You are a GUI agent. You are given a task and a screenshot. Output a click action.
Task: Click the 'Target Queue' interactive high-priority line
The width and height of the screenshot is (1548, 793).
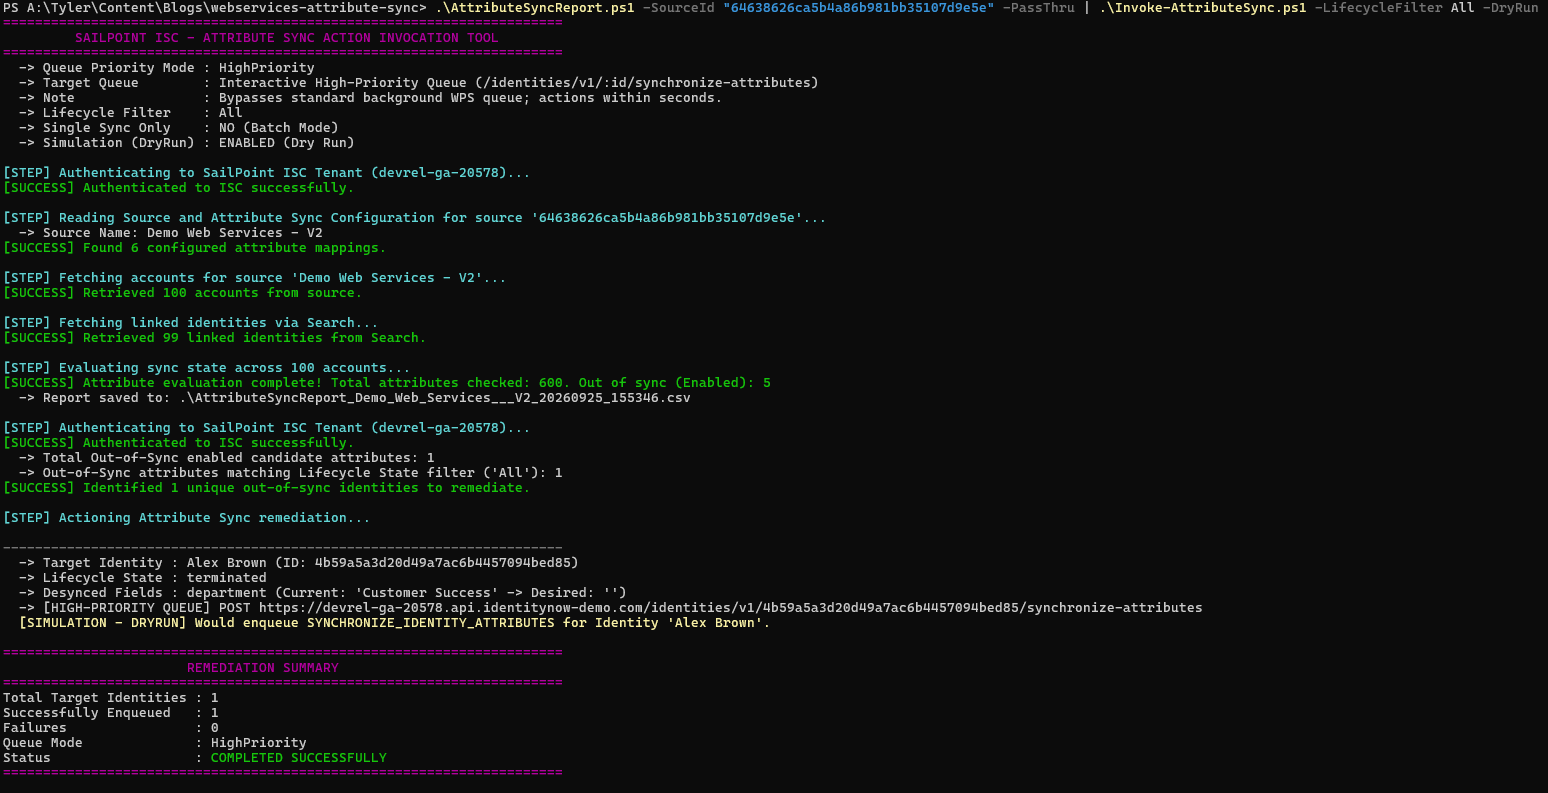[419, 83]
